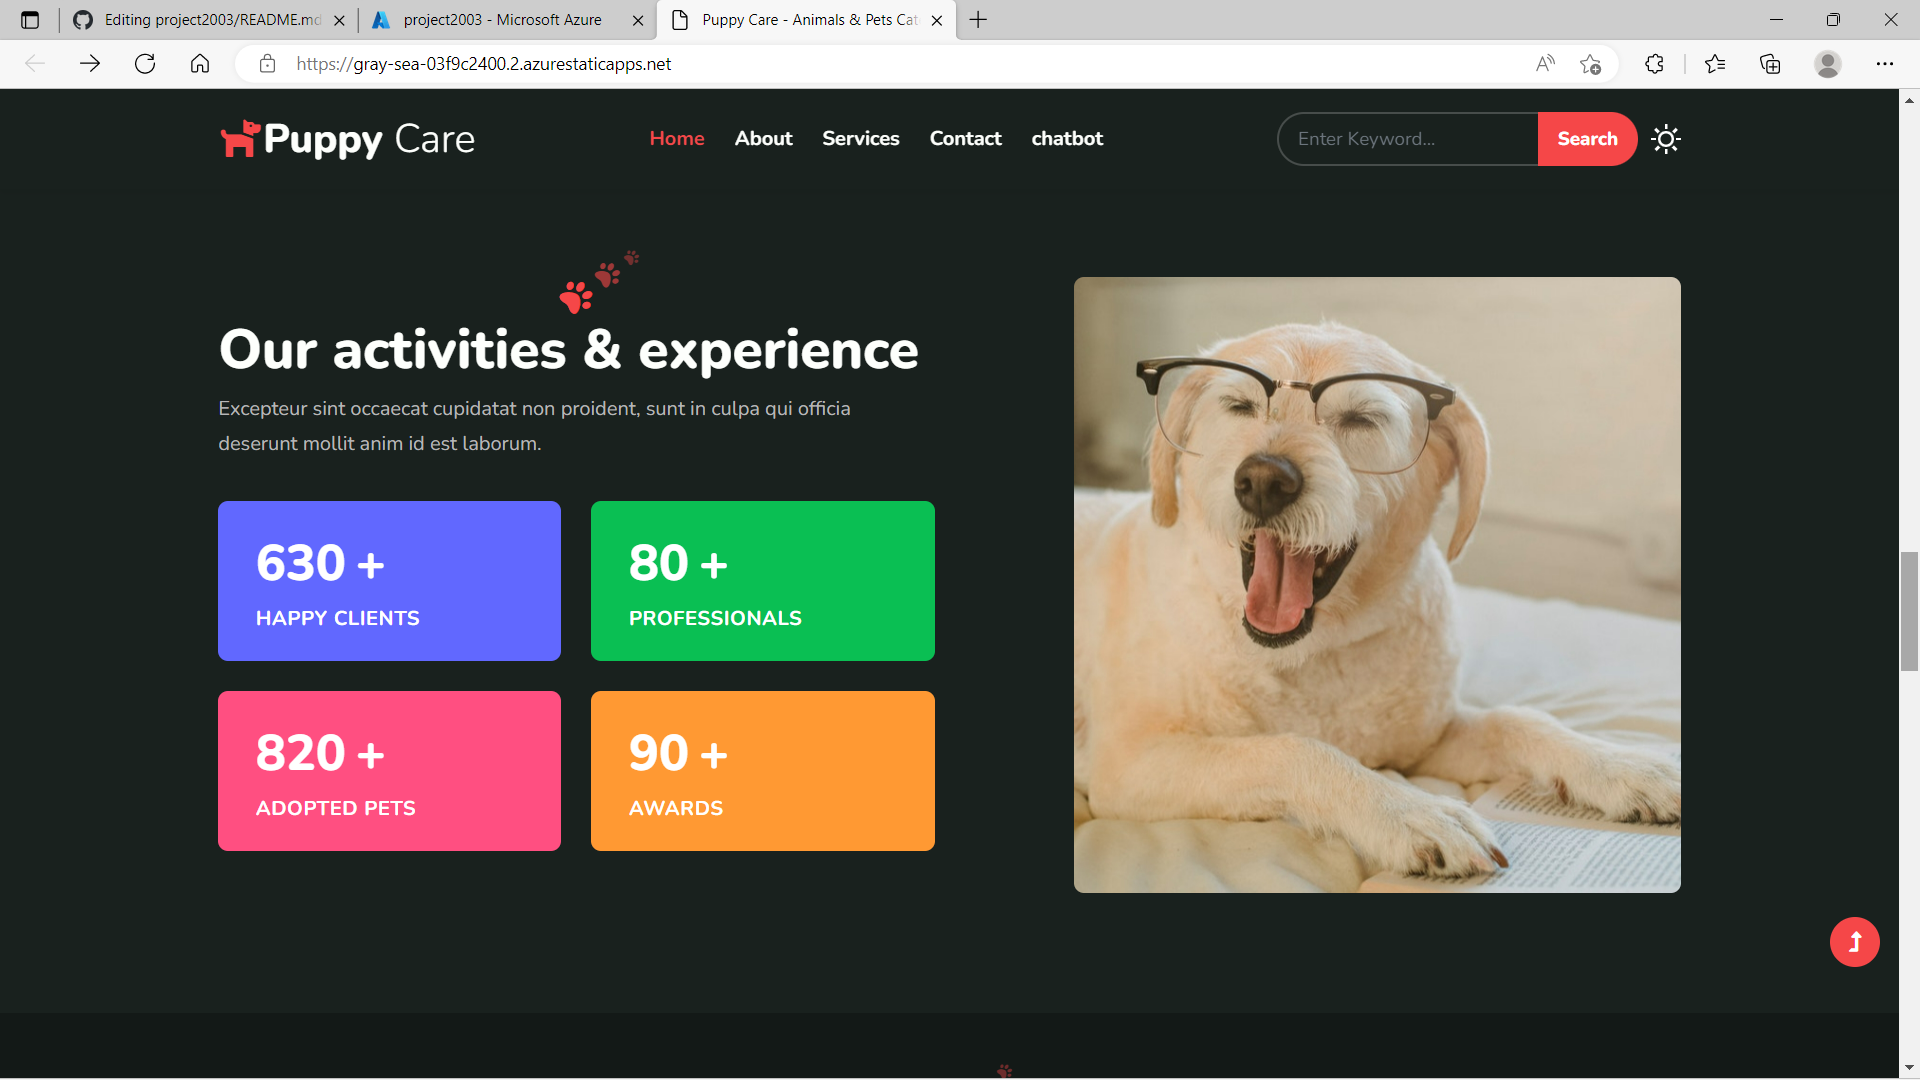Click the vertical page scrollbar
1920x1080 pixels.
point(1908,611)
